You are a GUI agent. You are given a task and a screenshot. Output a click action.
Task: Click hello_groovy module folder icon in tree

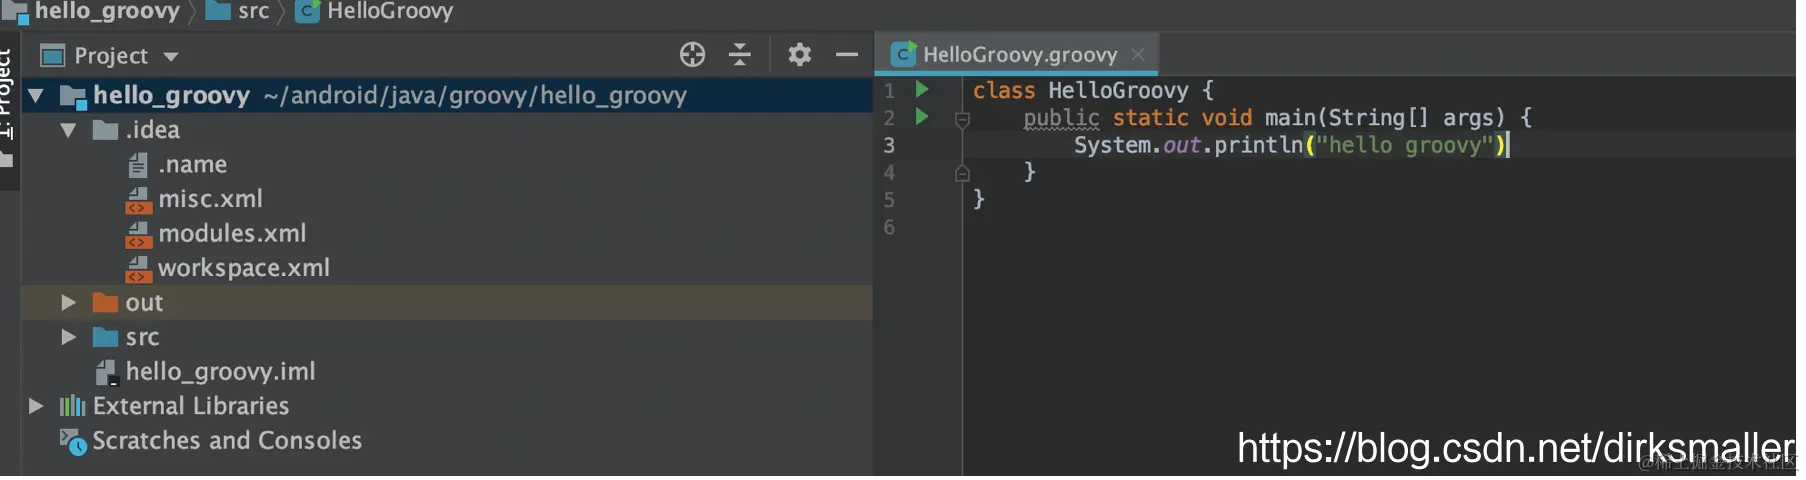(73, 96)
